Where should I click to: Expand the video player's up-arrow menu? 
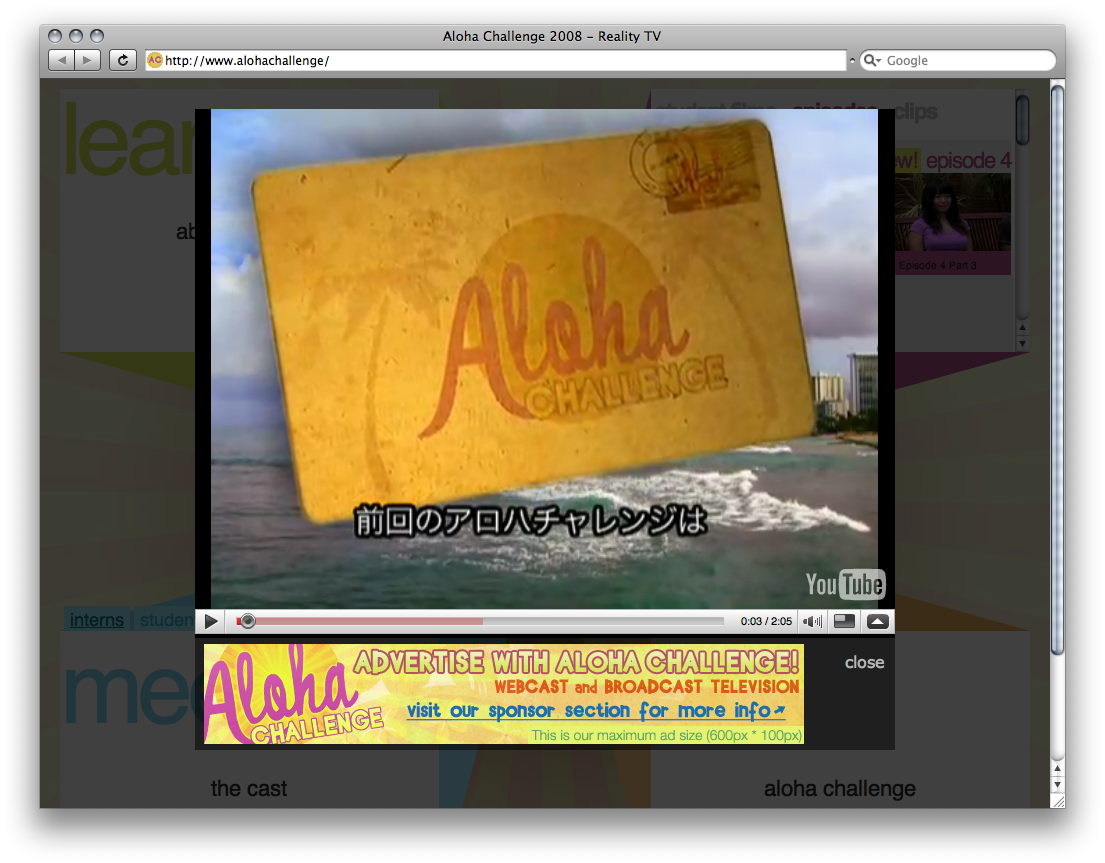(x=877, y=621)
